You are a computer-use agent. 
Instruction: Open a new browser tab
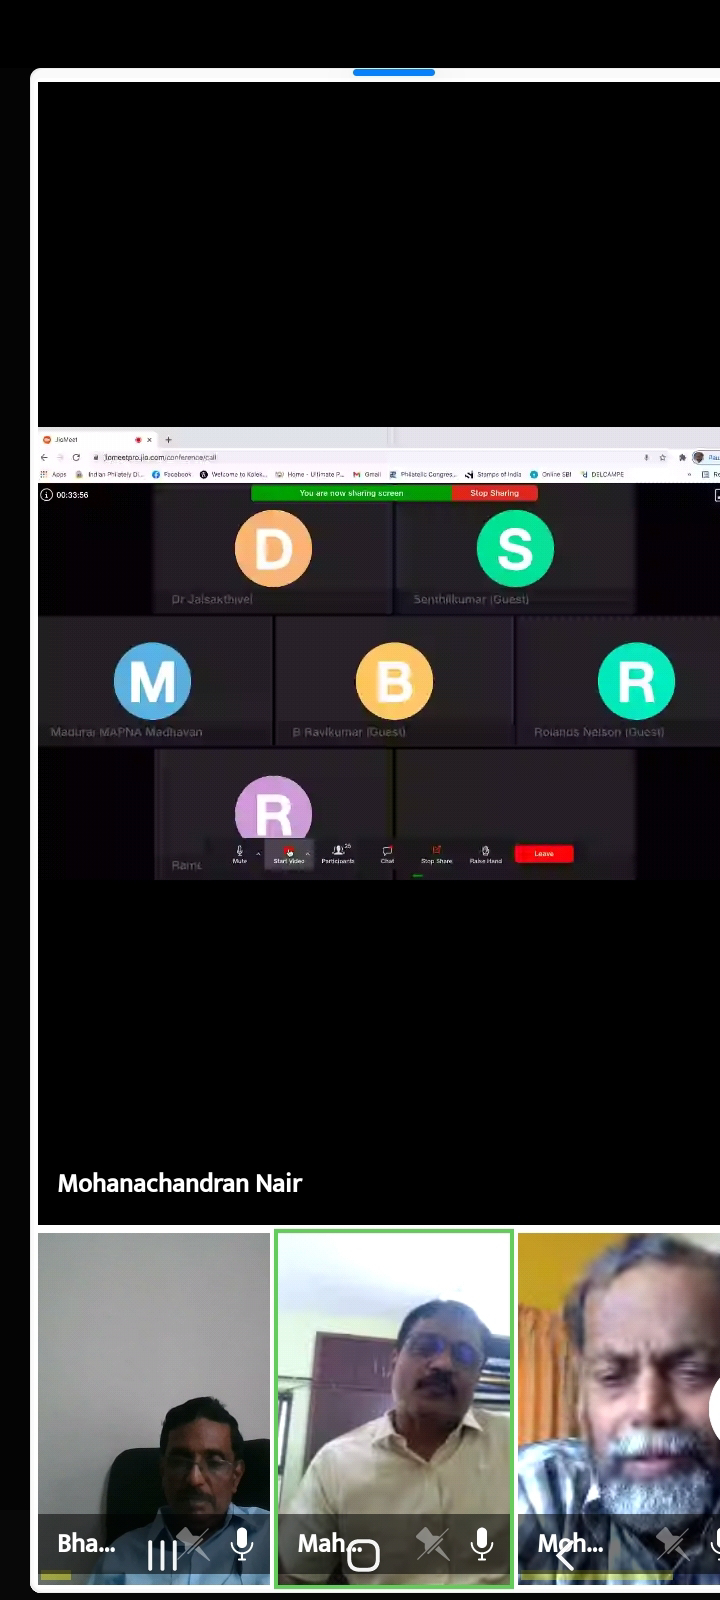tap(168, 440)
